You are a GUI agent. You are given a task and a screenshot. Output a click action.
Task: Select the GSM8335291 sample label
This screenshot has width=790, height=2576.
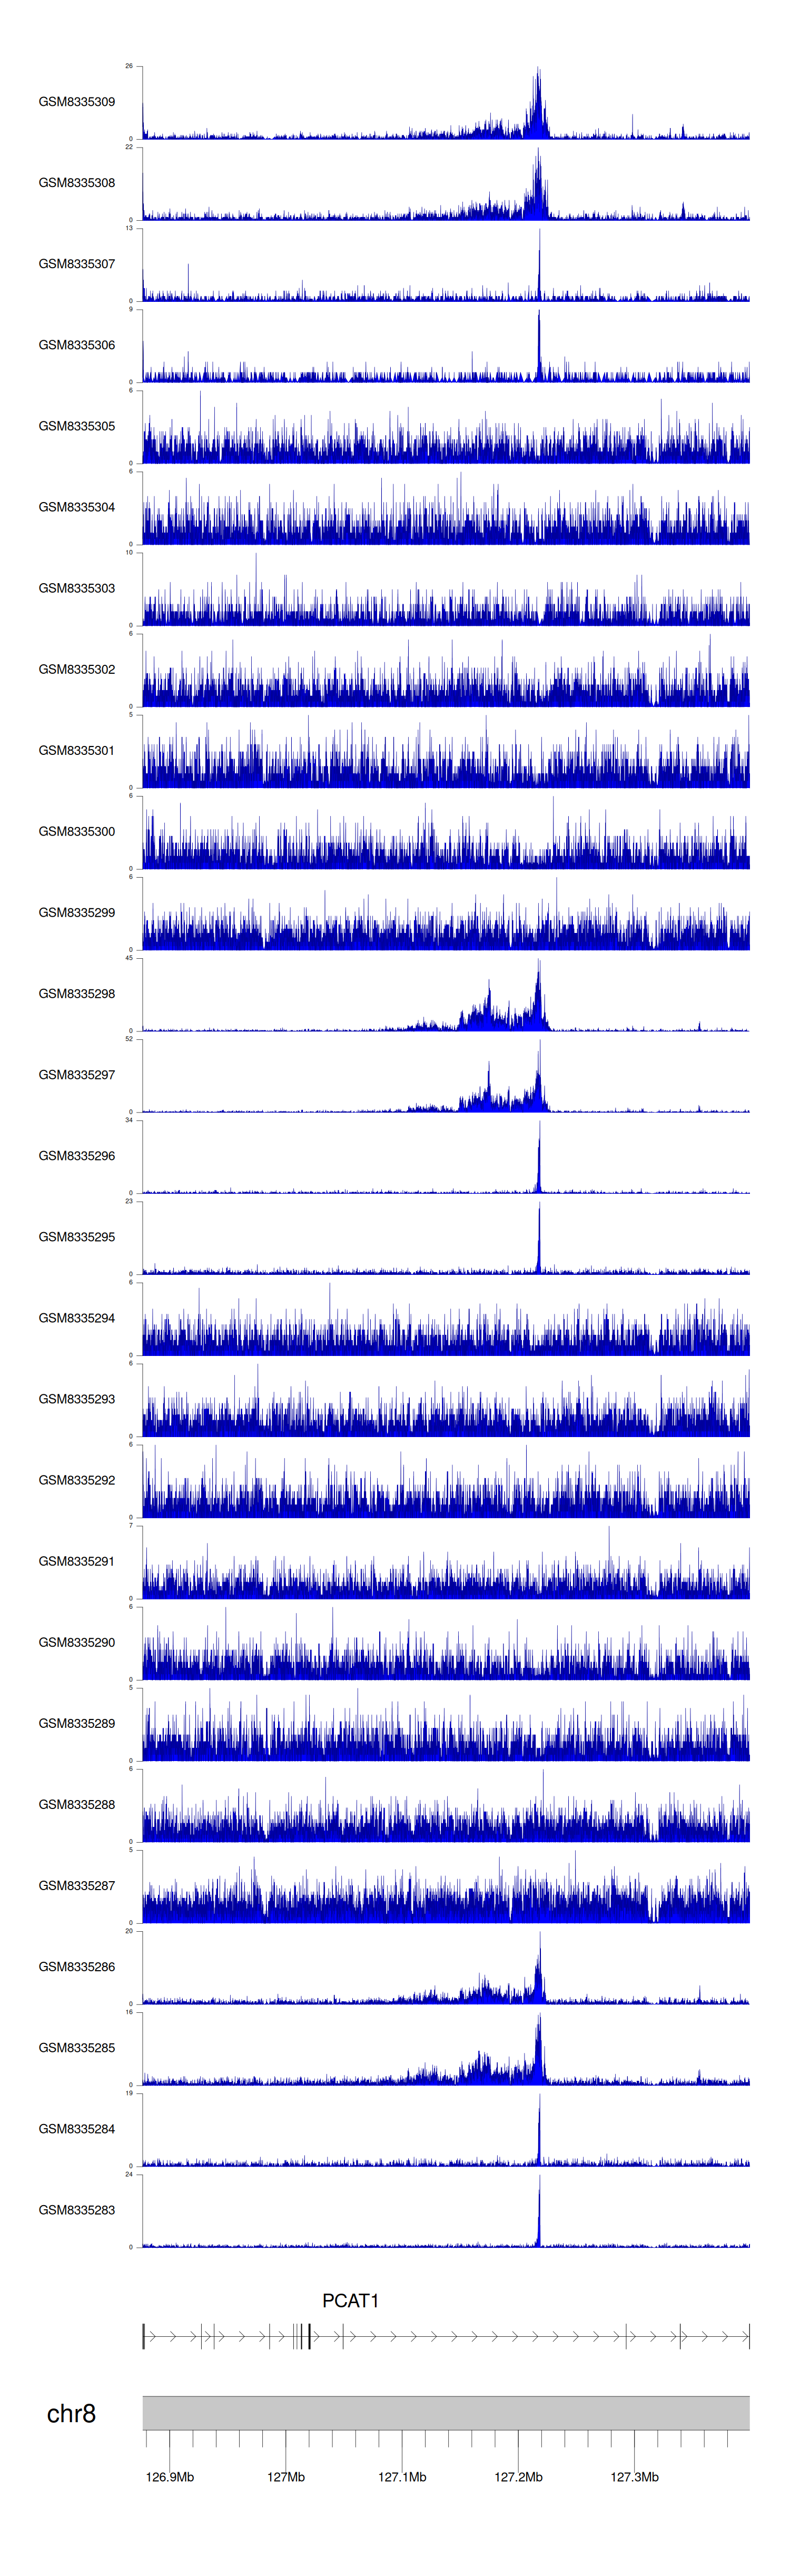click(x=76, y=1561)
